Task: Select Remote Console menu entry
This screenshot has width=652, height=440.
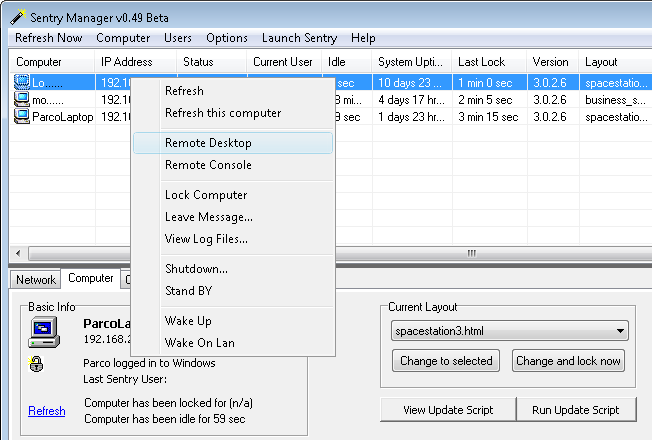Action: [x=208, y=165]
